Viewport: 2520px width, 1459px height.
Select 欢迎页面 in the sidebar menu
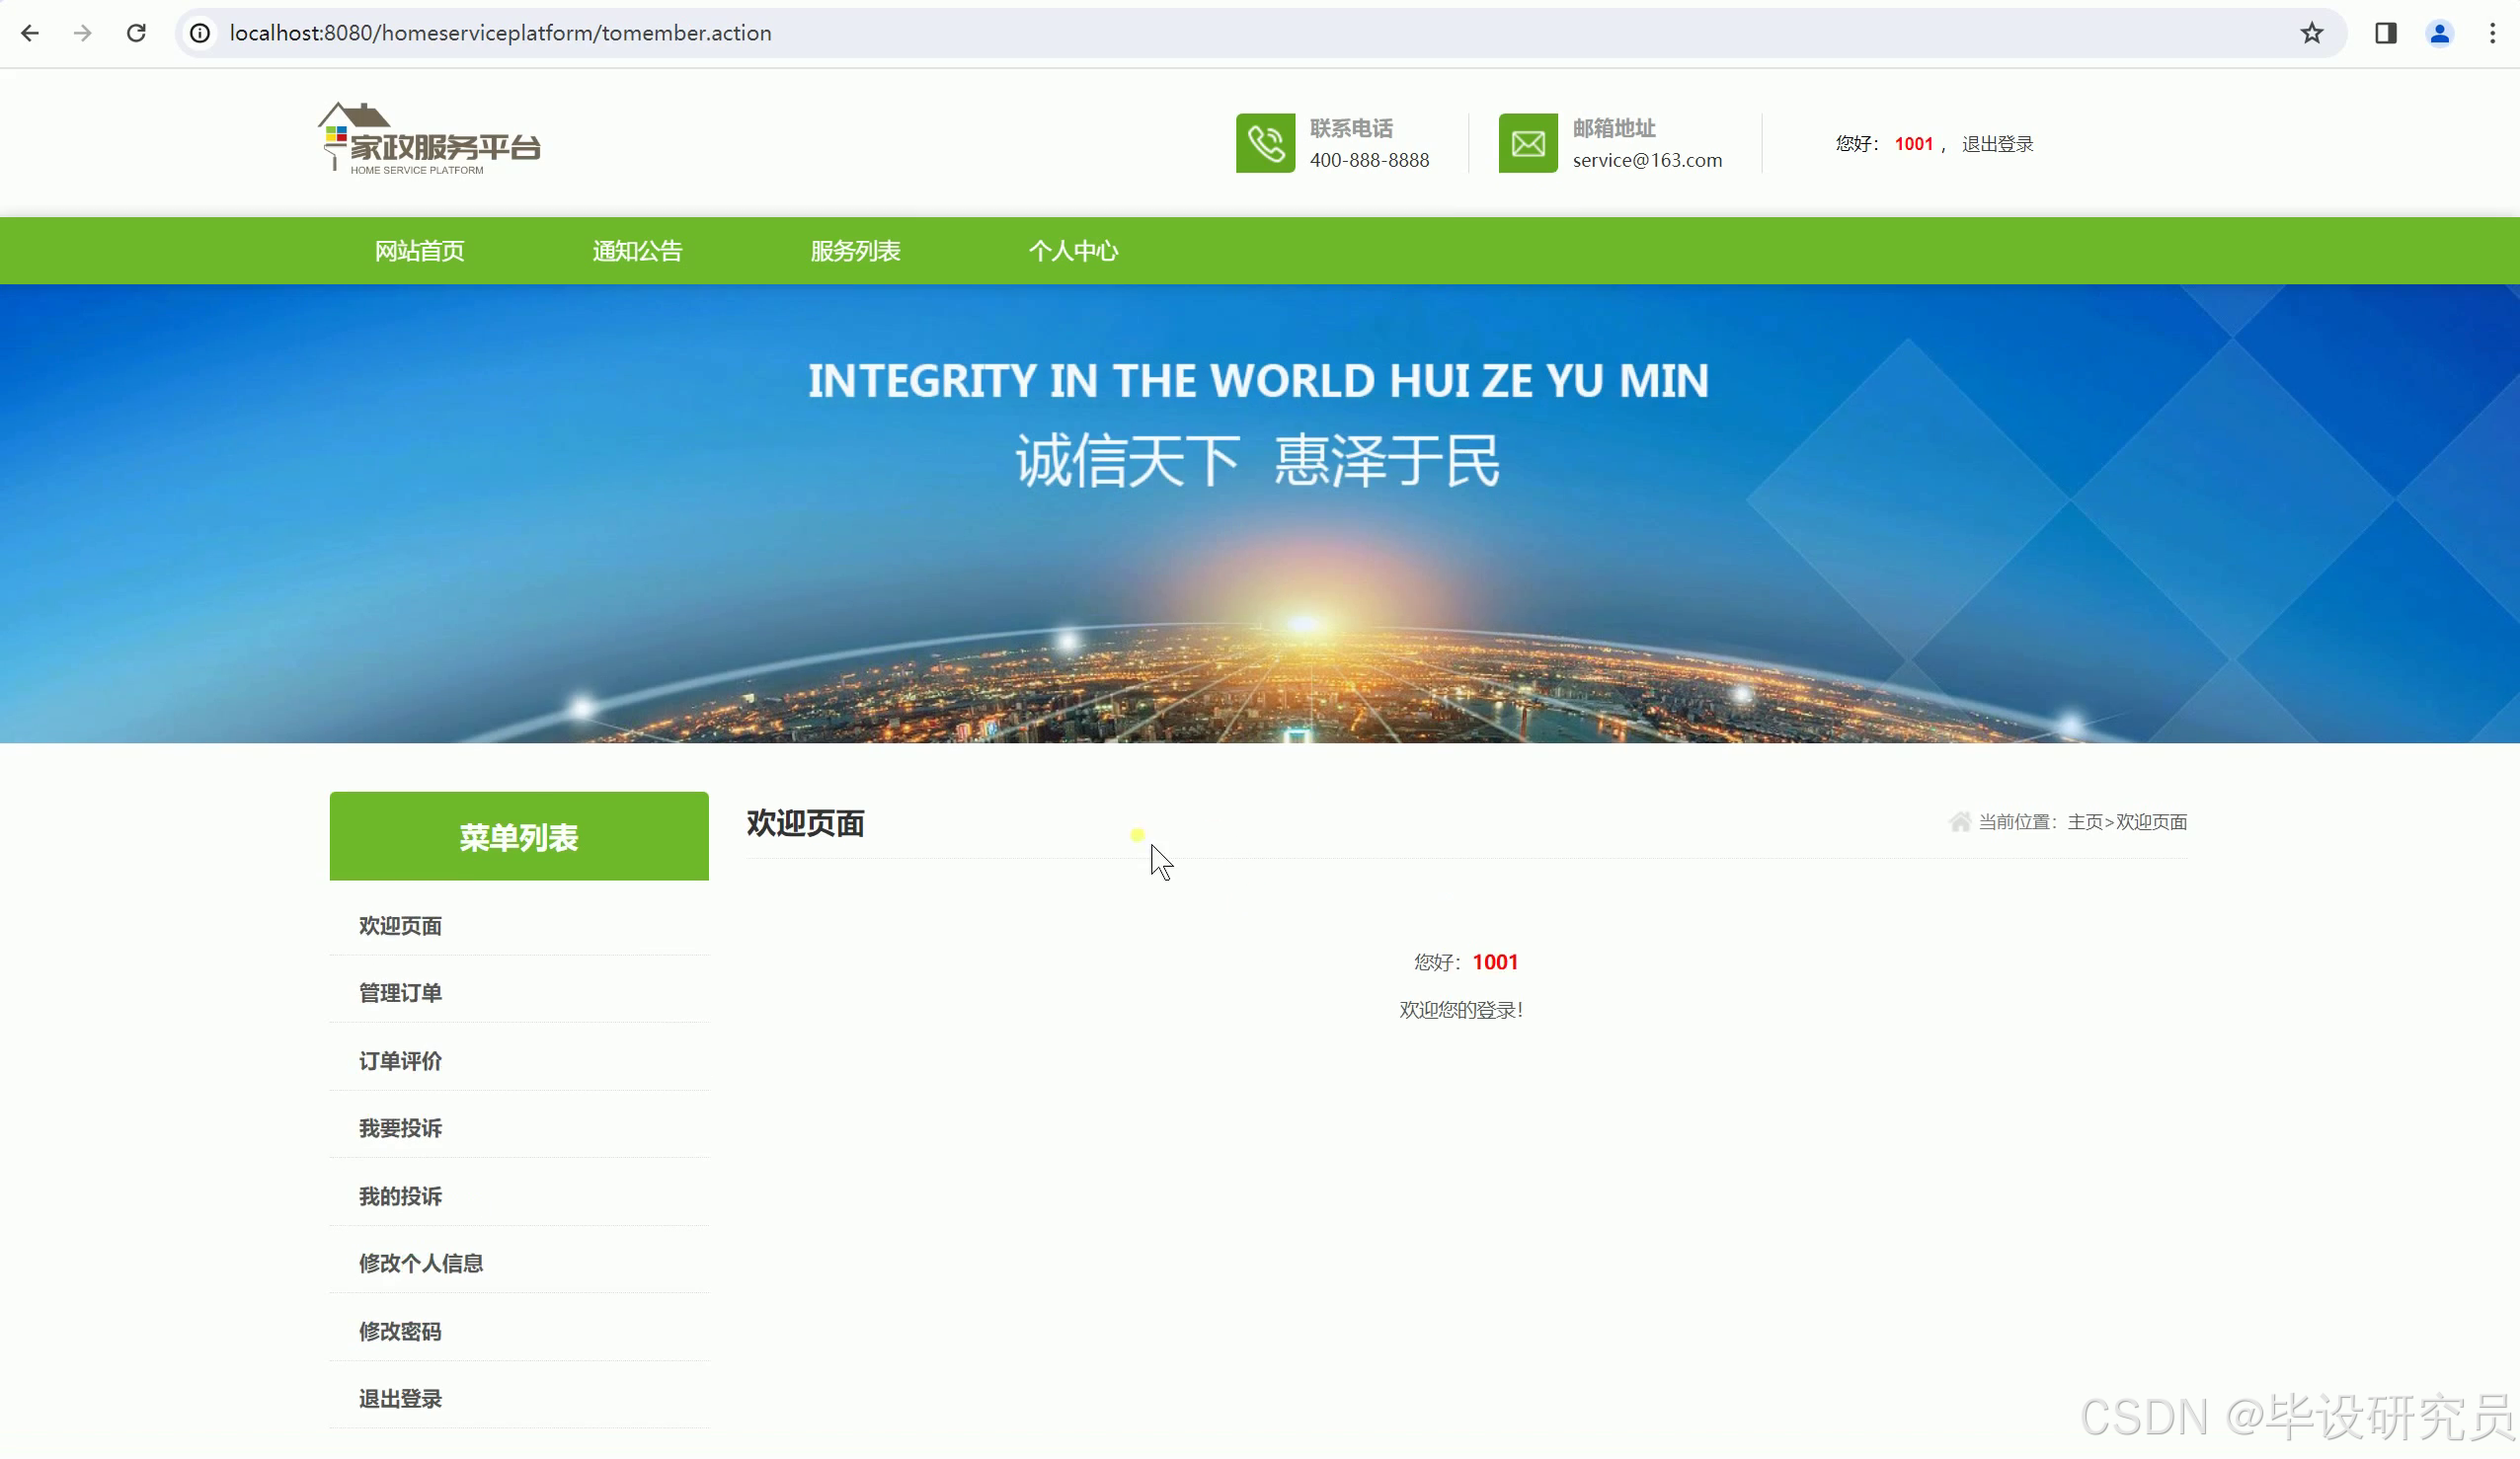[x=400, y=926]
